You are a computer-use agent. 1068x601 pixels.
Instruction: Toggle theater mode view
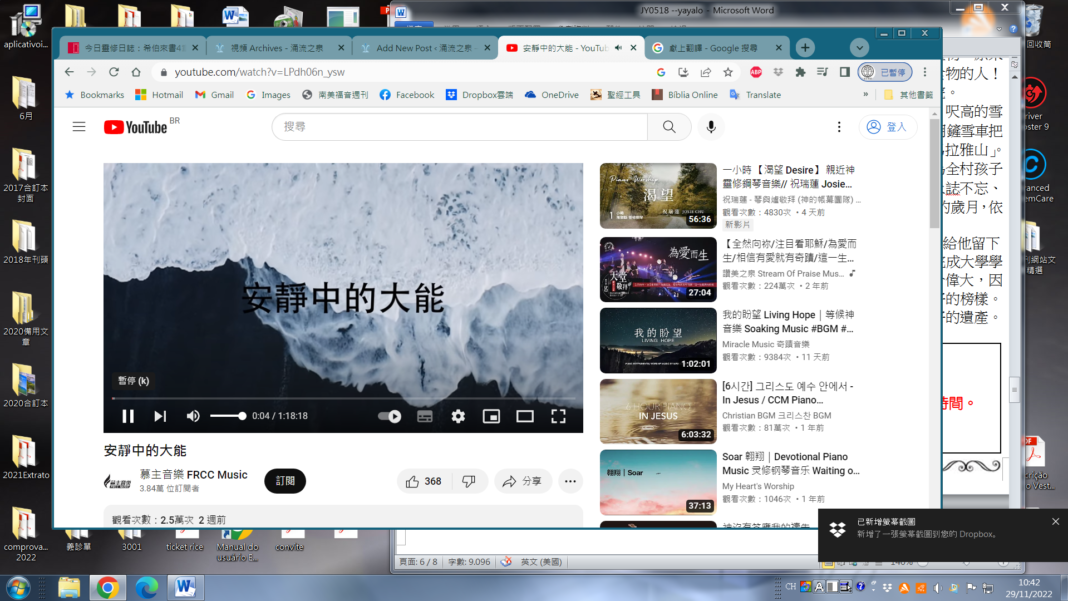[525, 416]
